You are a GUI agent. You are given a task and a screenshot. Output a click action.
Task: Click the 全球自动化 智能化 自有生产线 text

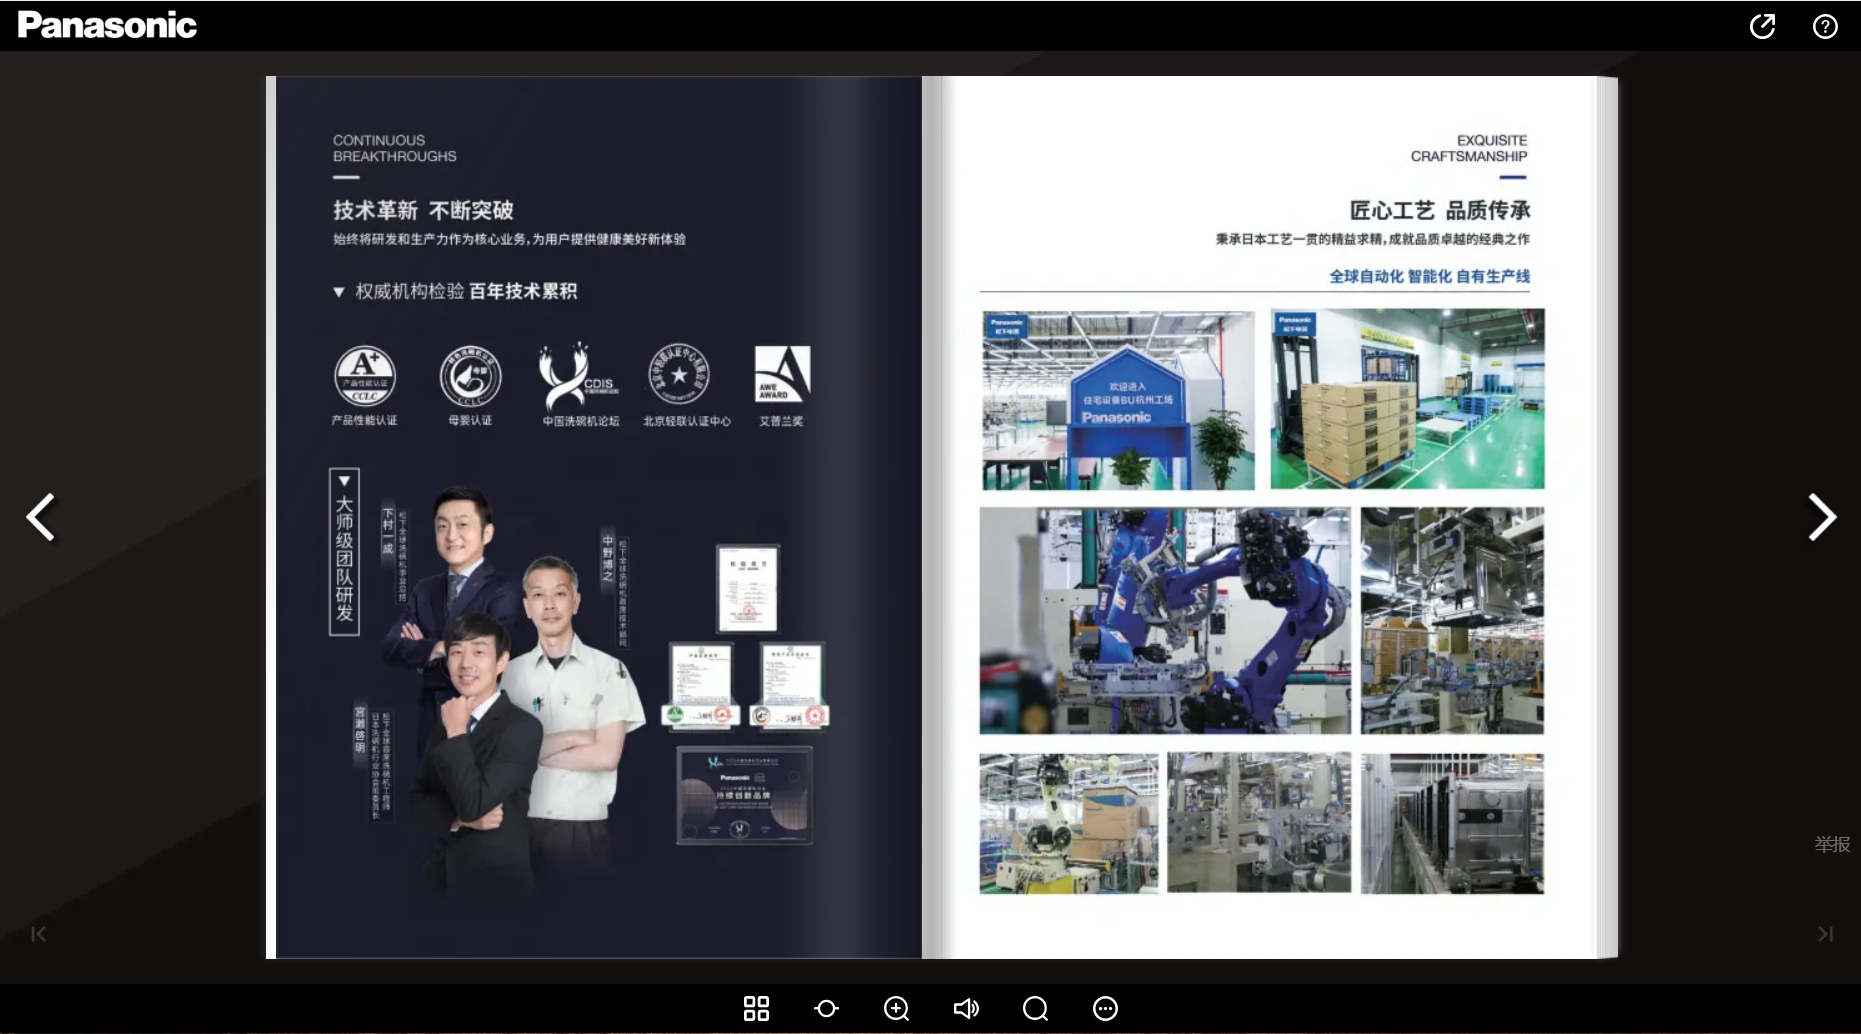[x=1429, y=276]
